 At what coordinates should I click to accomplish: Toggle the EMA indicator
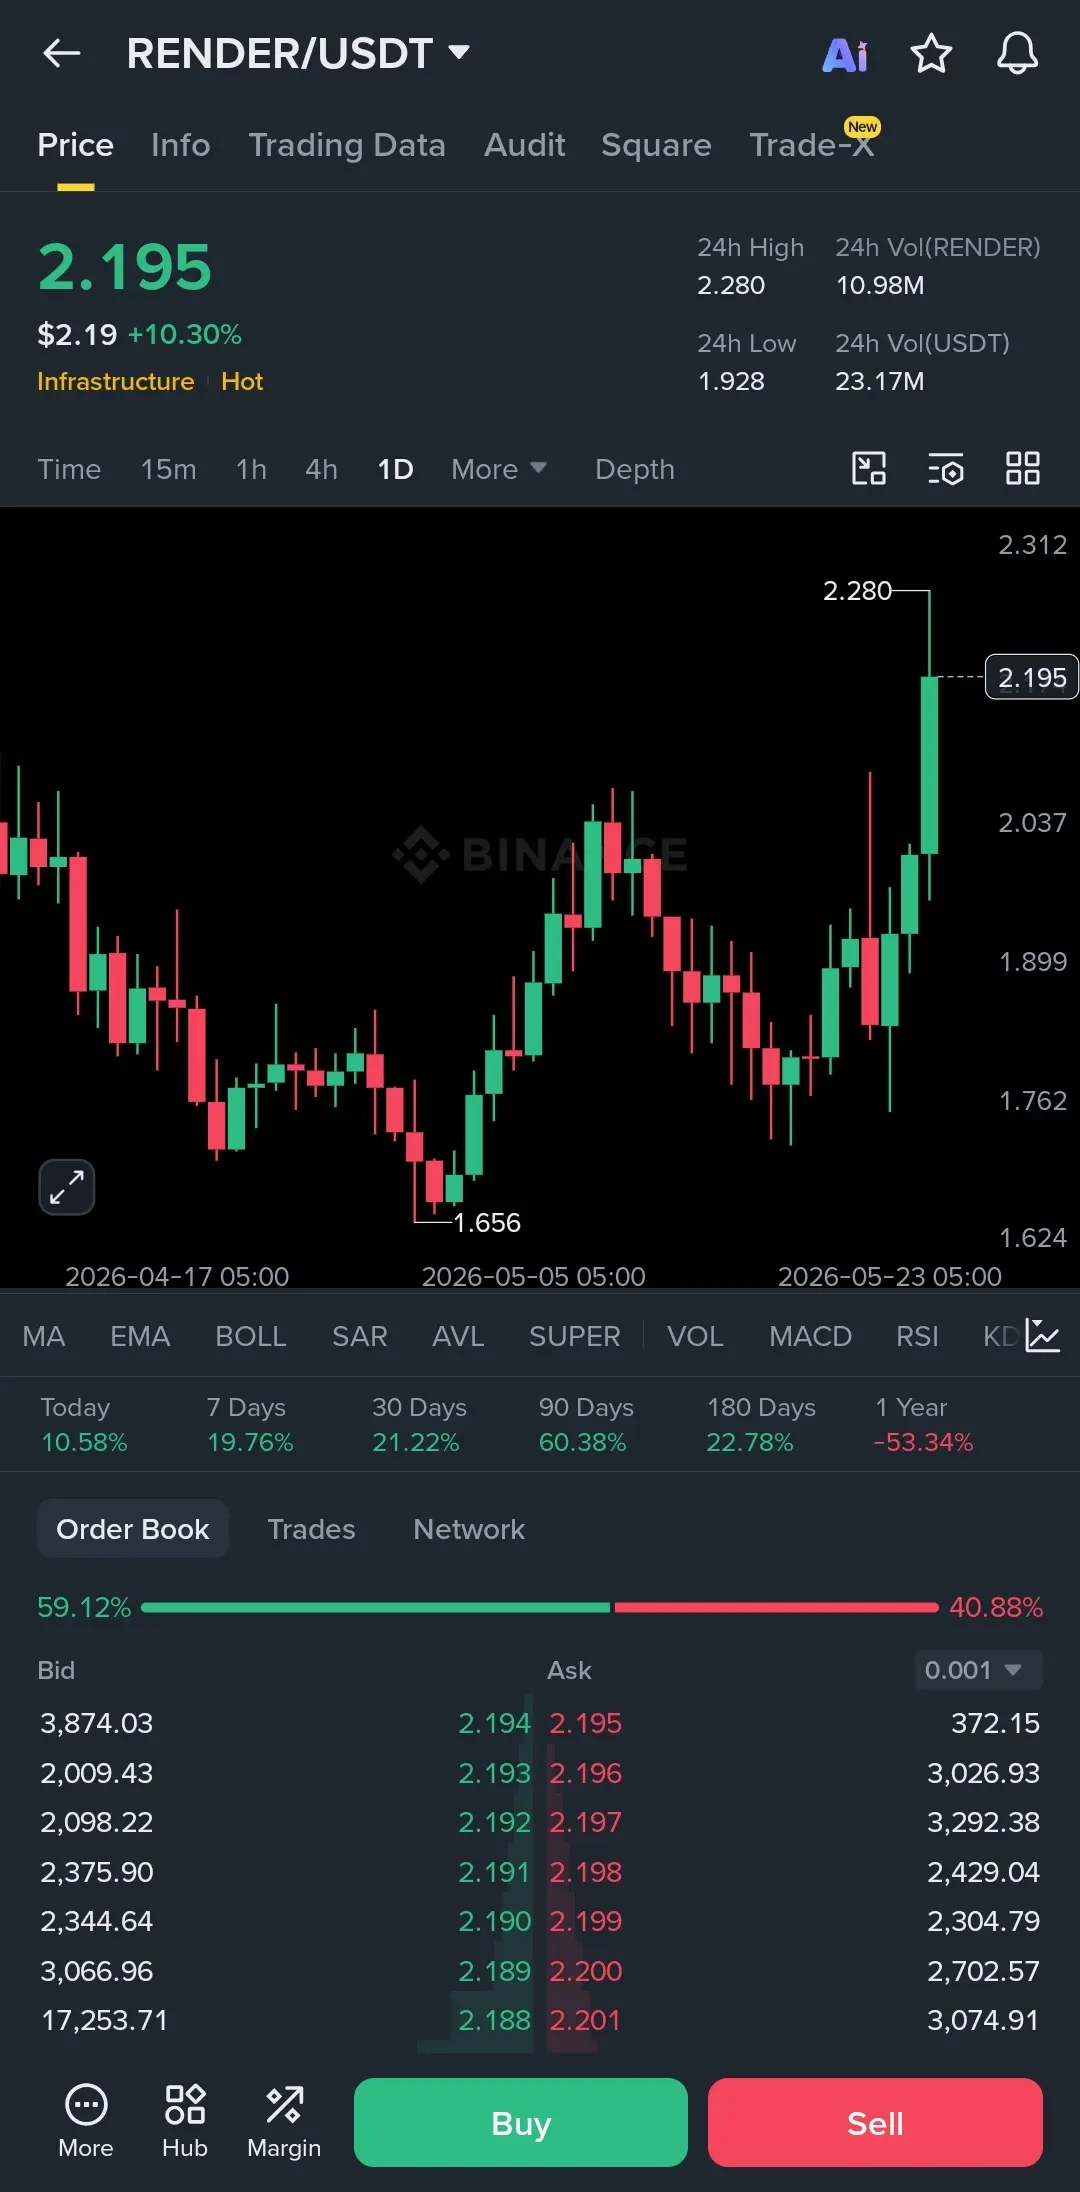coord(140,1336)
